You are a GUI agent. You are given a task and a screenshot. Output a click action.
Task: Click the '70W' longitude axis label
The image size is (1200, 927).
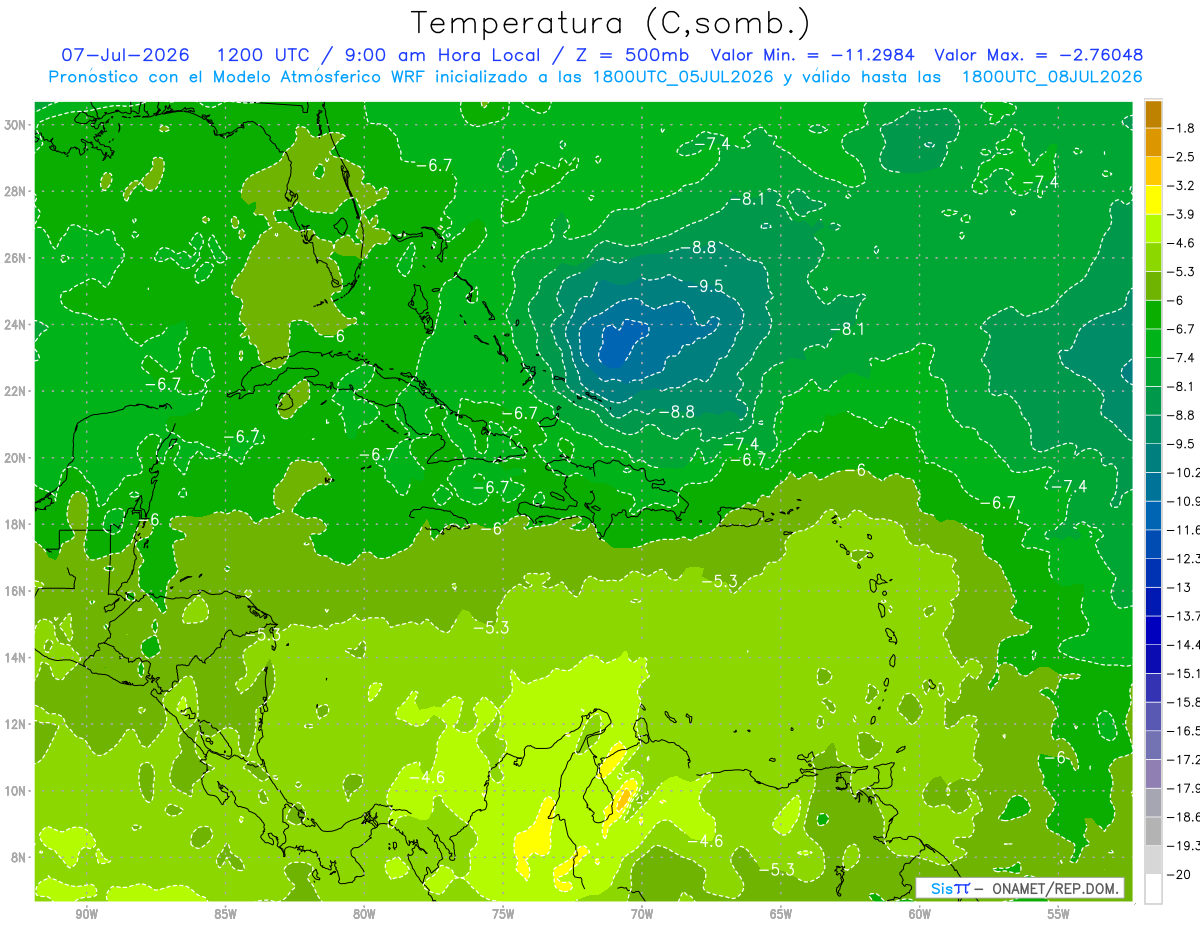point(642,914)
